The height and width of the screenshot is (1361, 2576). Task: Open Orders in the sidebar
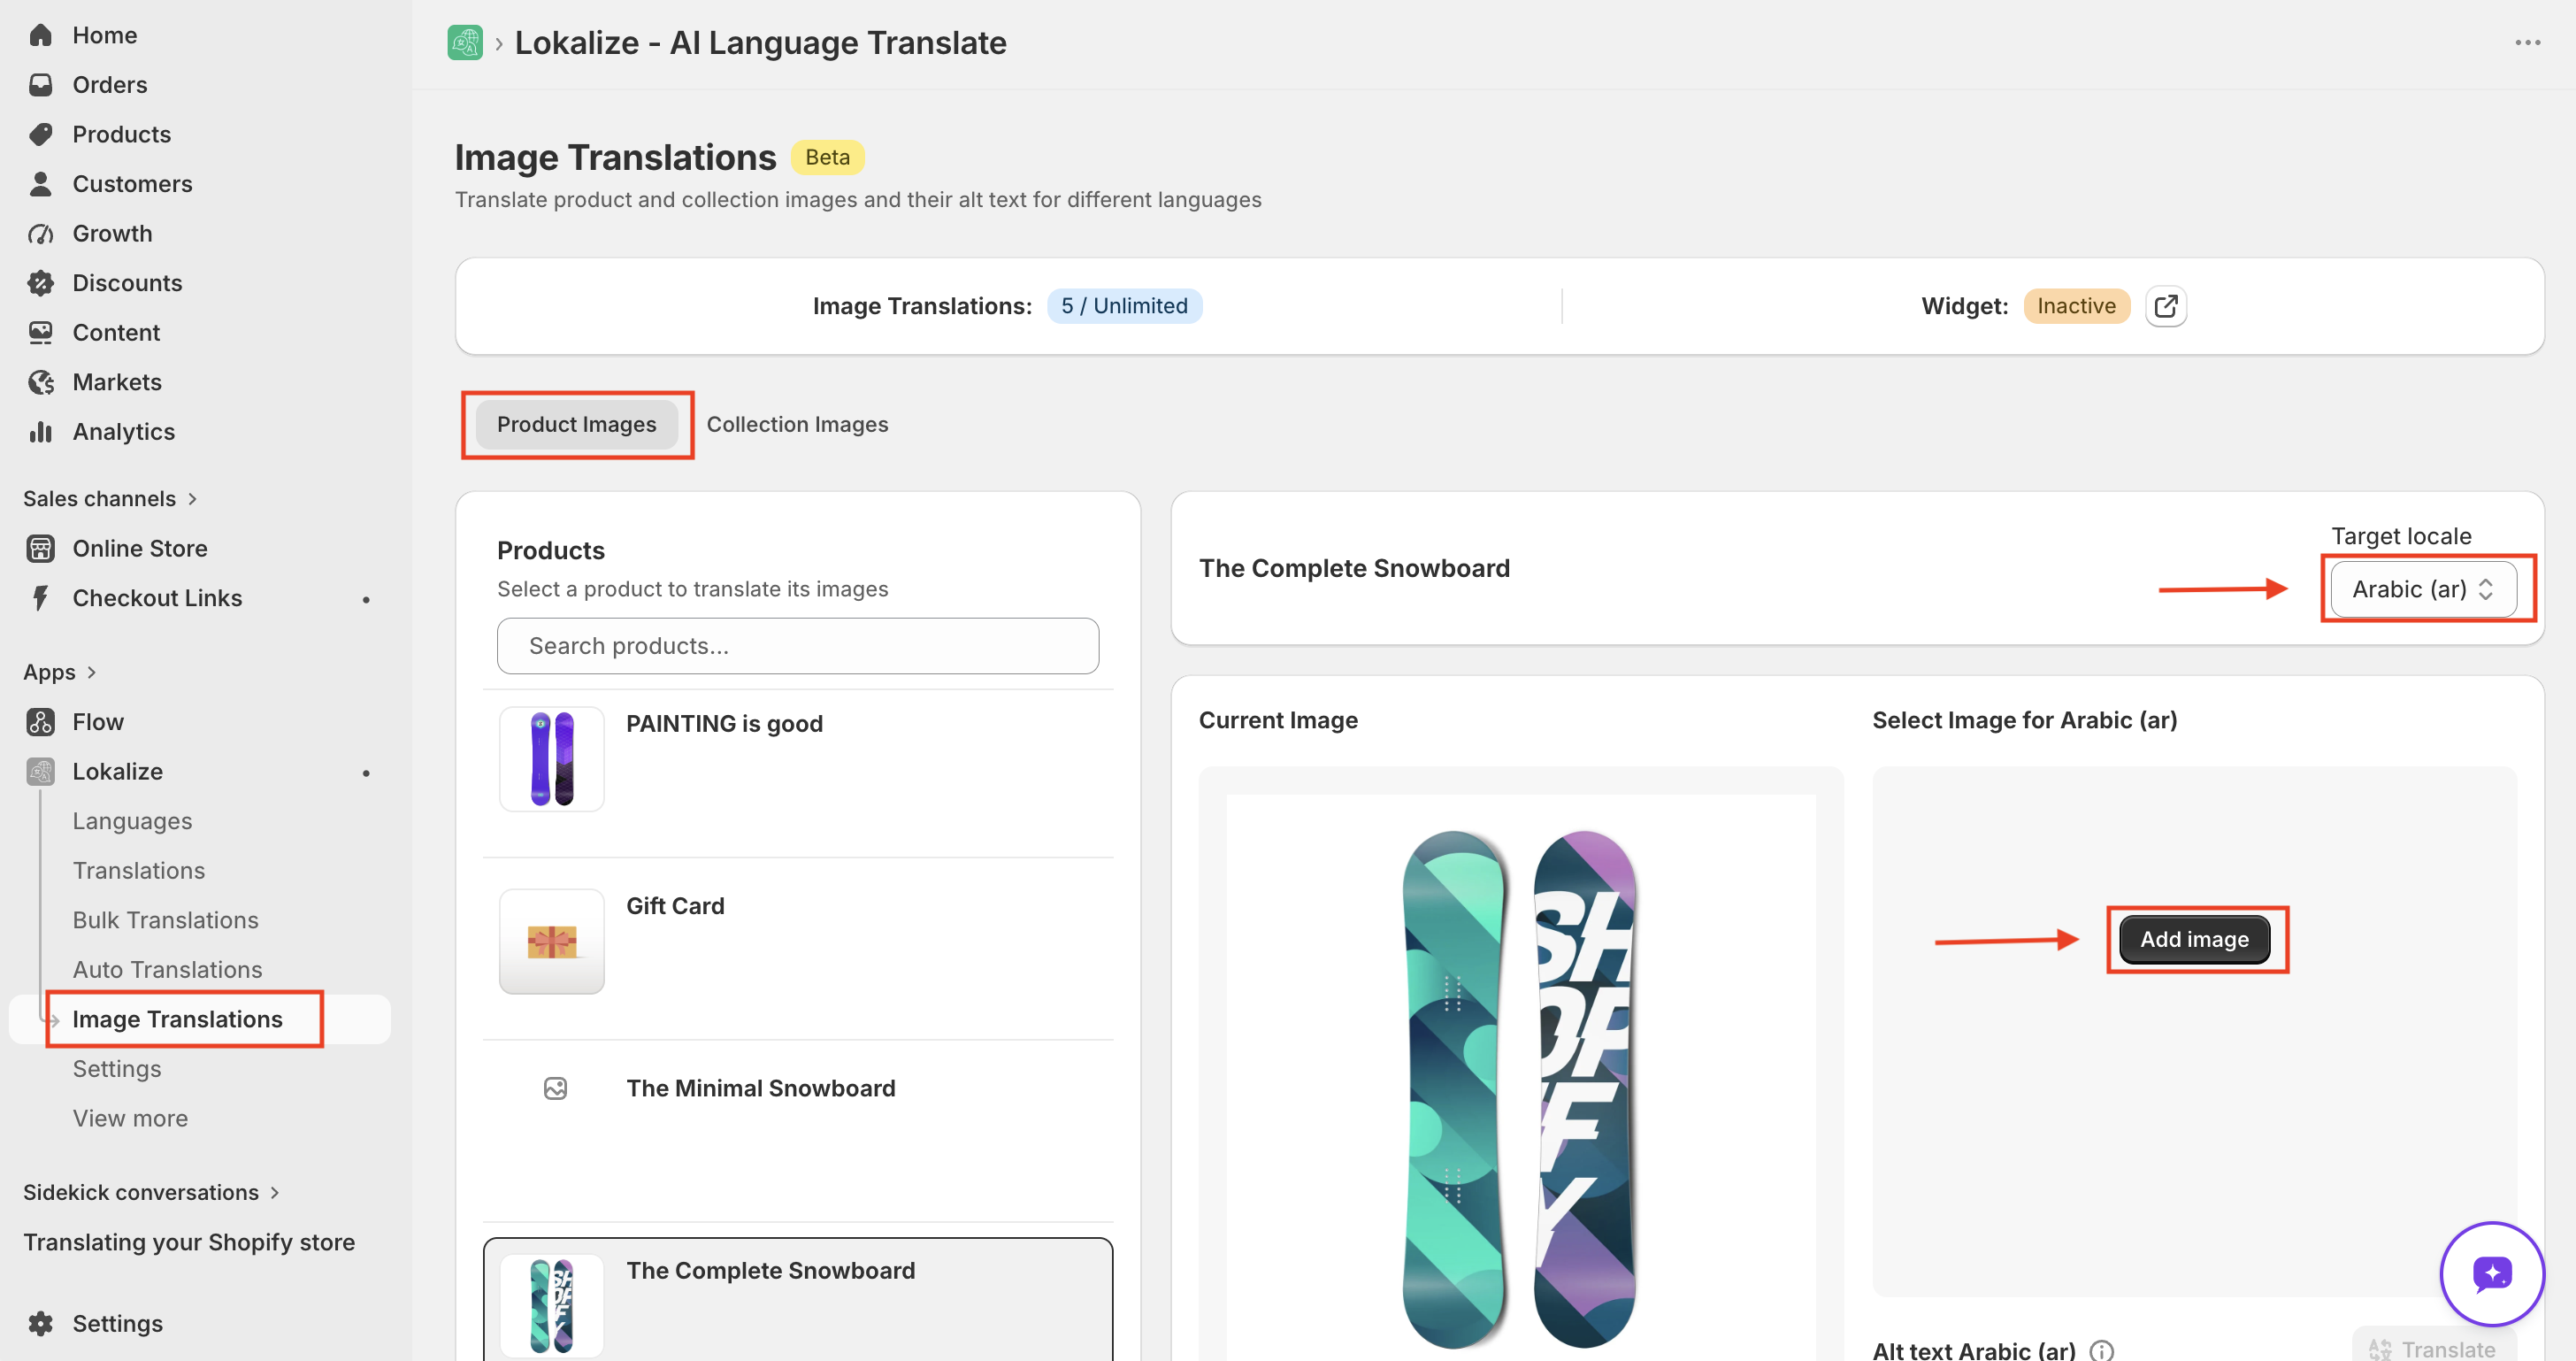pos(109,85)
